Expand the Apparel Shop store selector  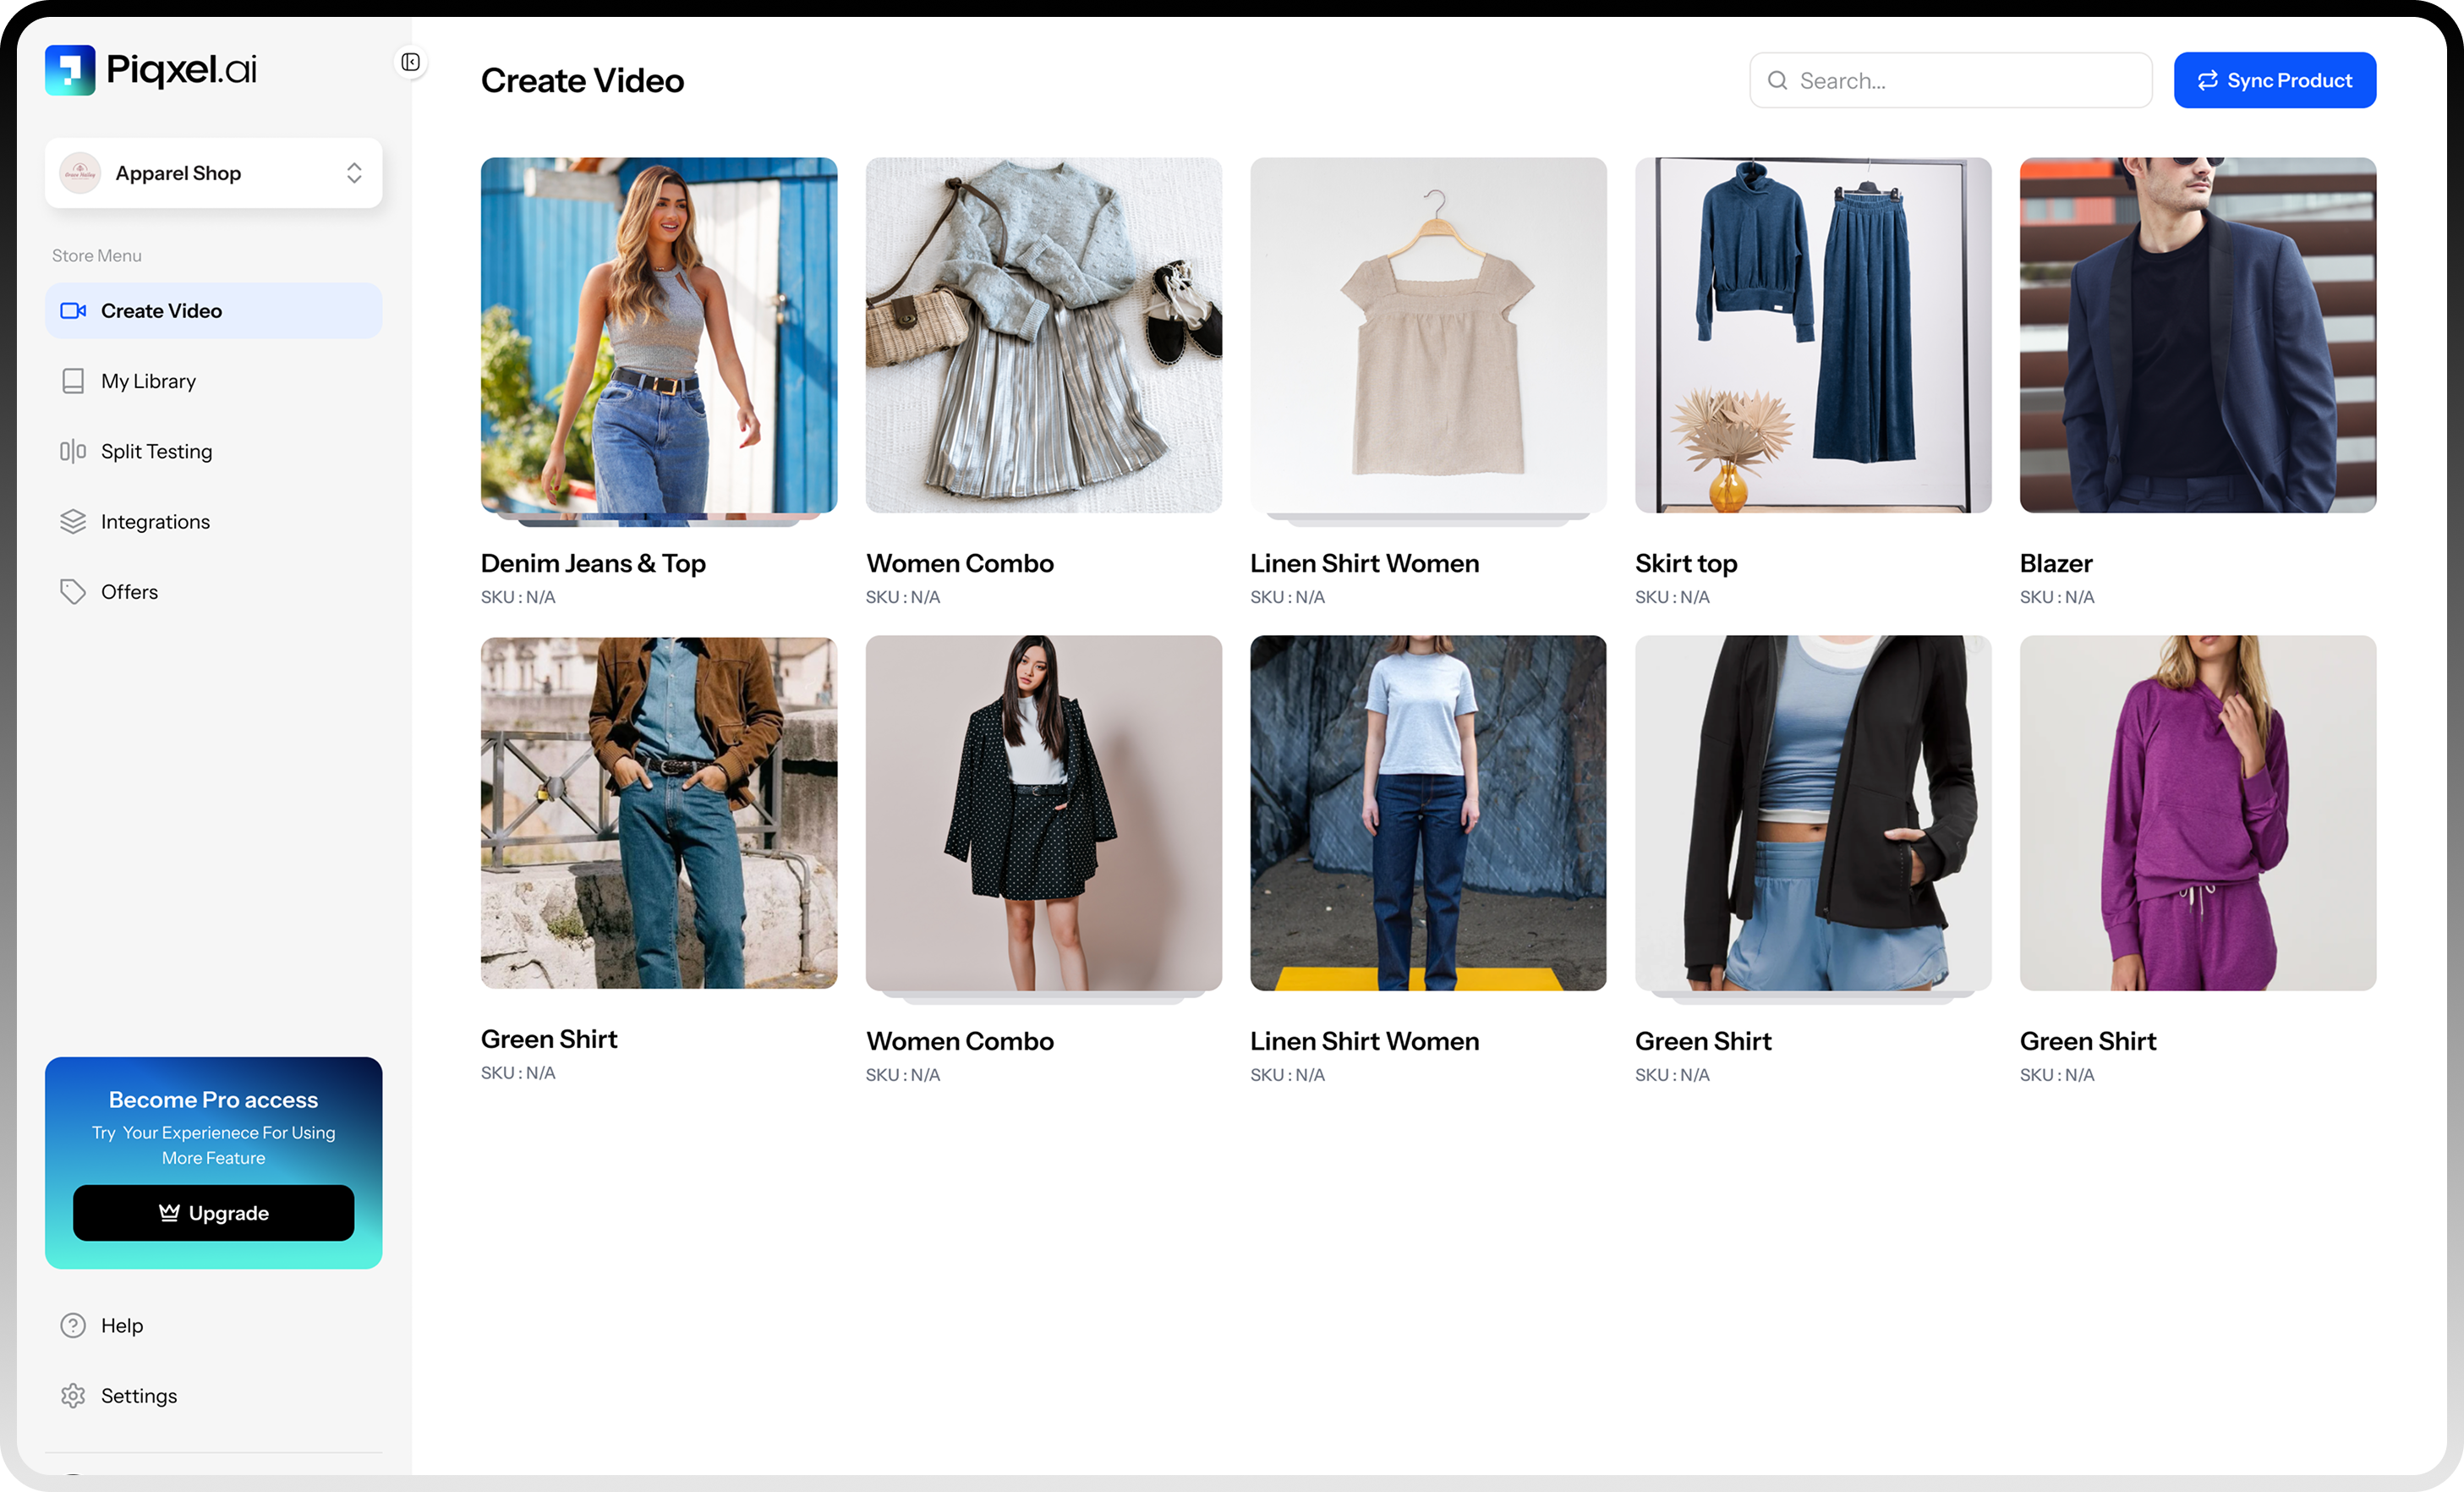click(x=213, y=173)
